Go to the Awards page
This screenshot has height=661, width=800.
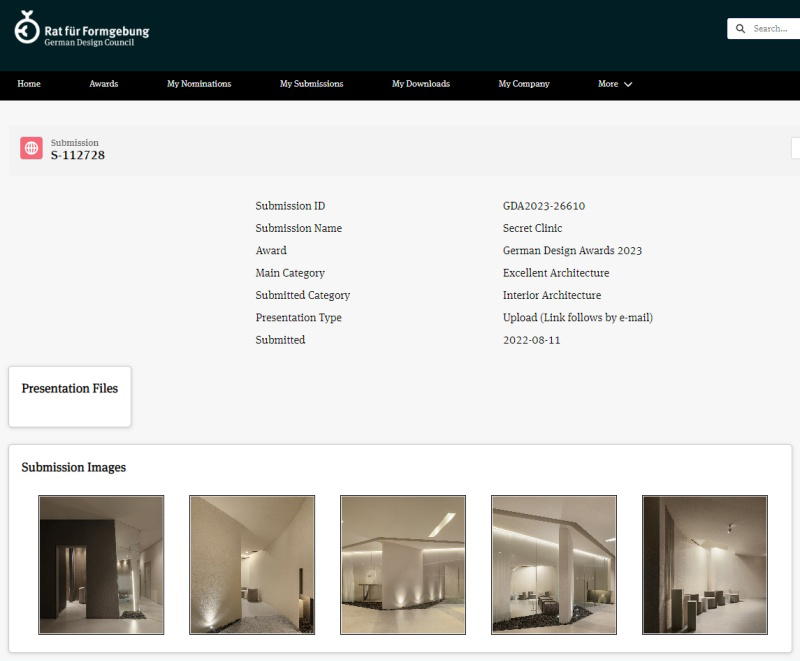(104, 84)
